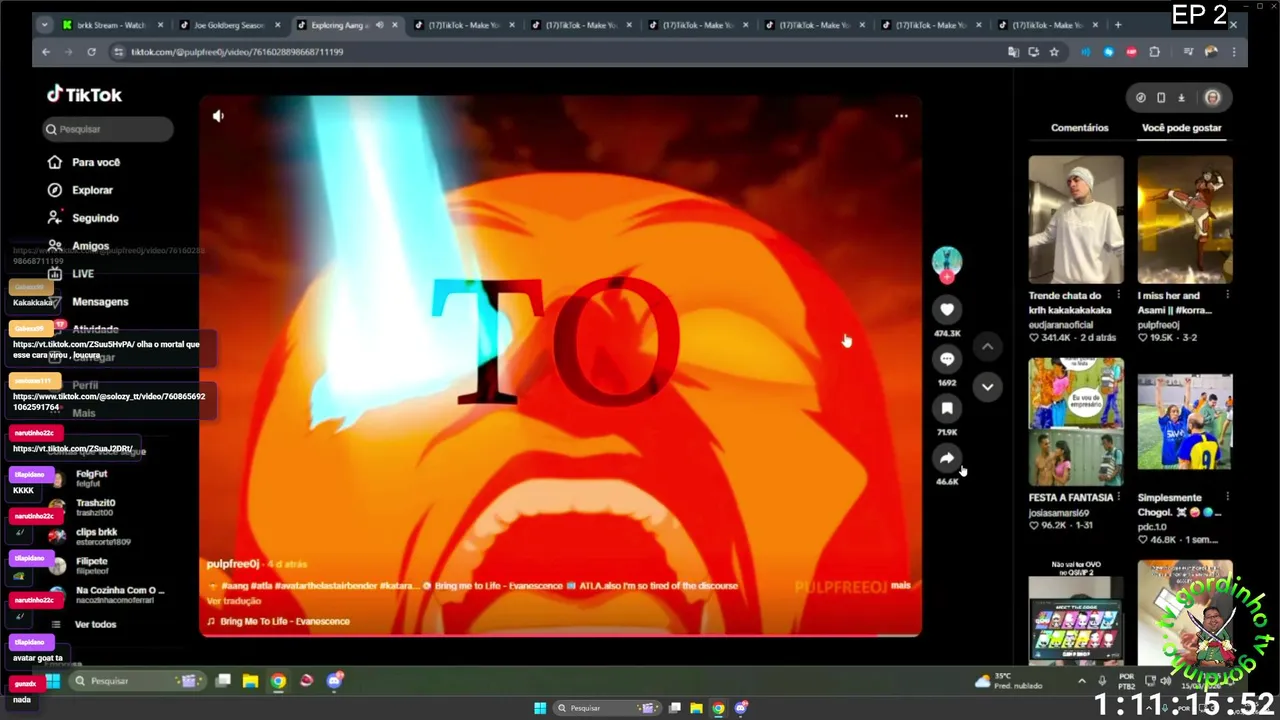Image resolution: width=1280 pixels, height=720 pixels.
Task: Open the FESTA A FANTASIA video thumbnail
Action: (x=1076, y=422)
